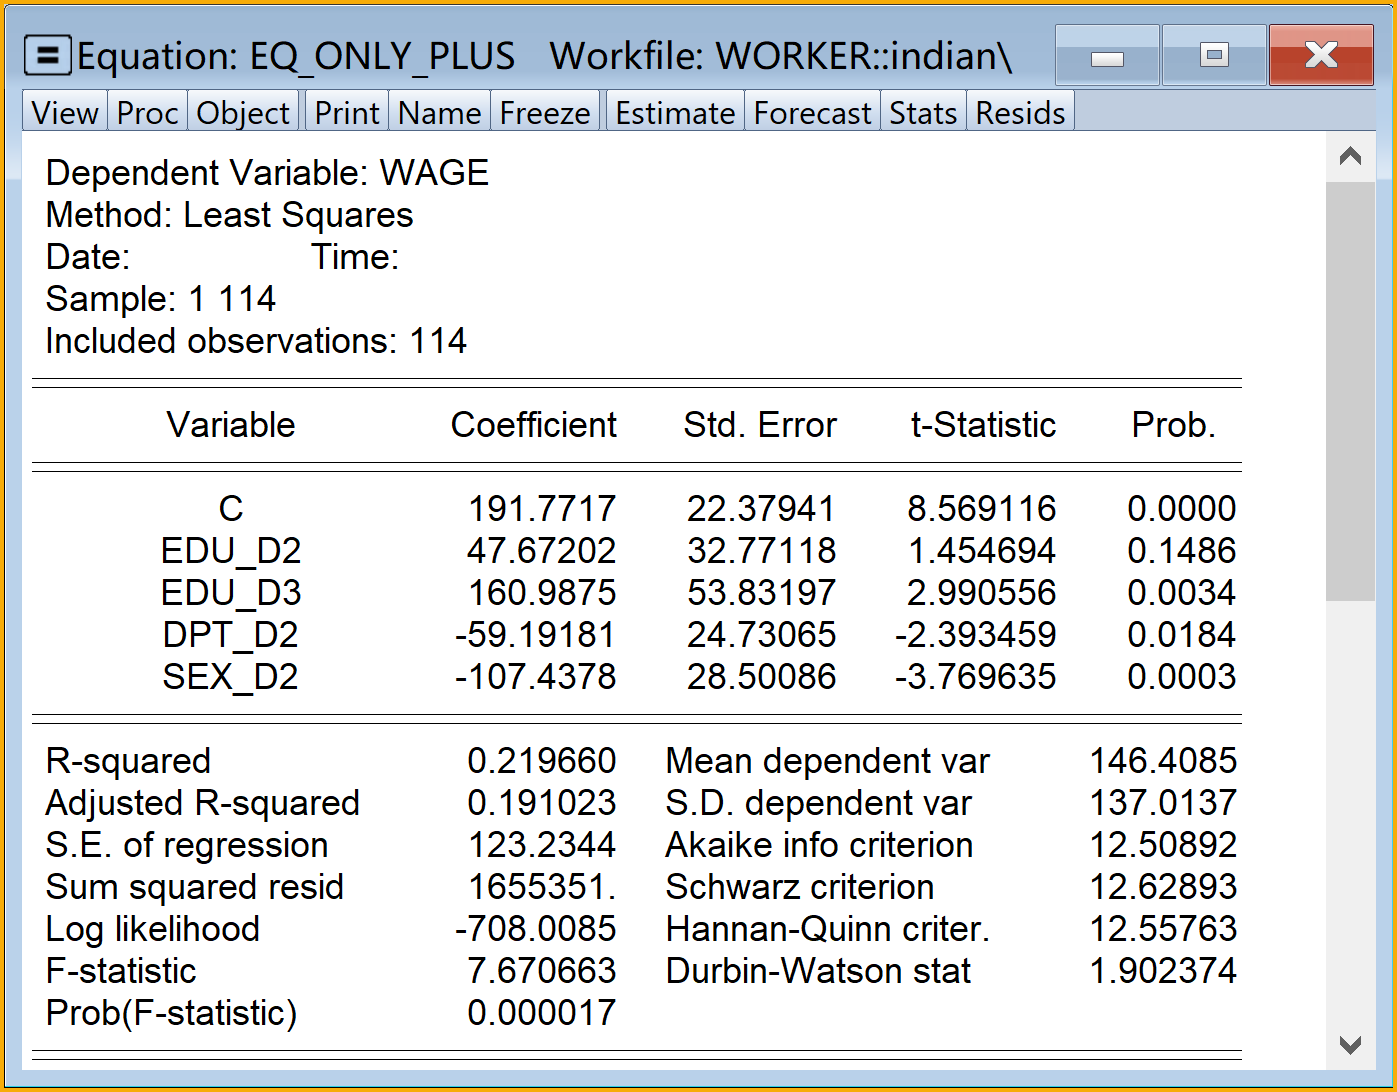The width and height of the screenshot is (1397, 1092).
Task: Close the EQ_ONLY_PLUS equation window
Action: [1321, 56]
